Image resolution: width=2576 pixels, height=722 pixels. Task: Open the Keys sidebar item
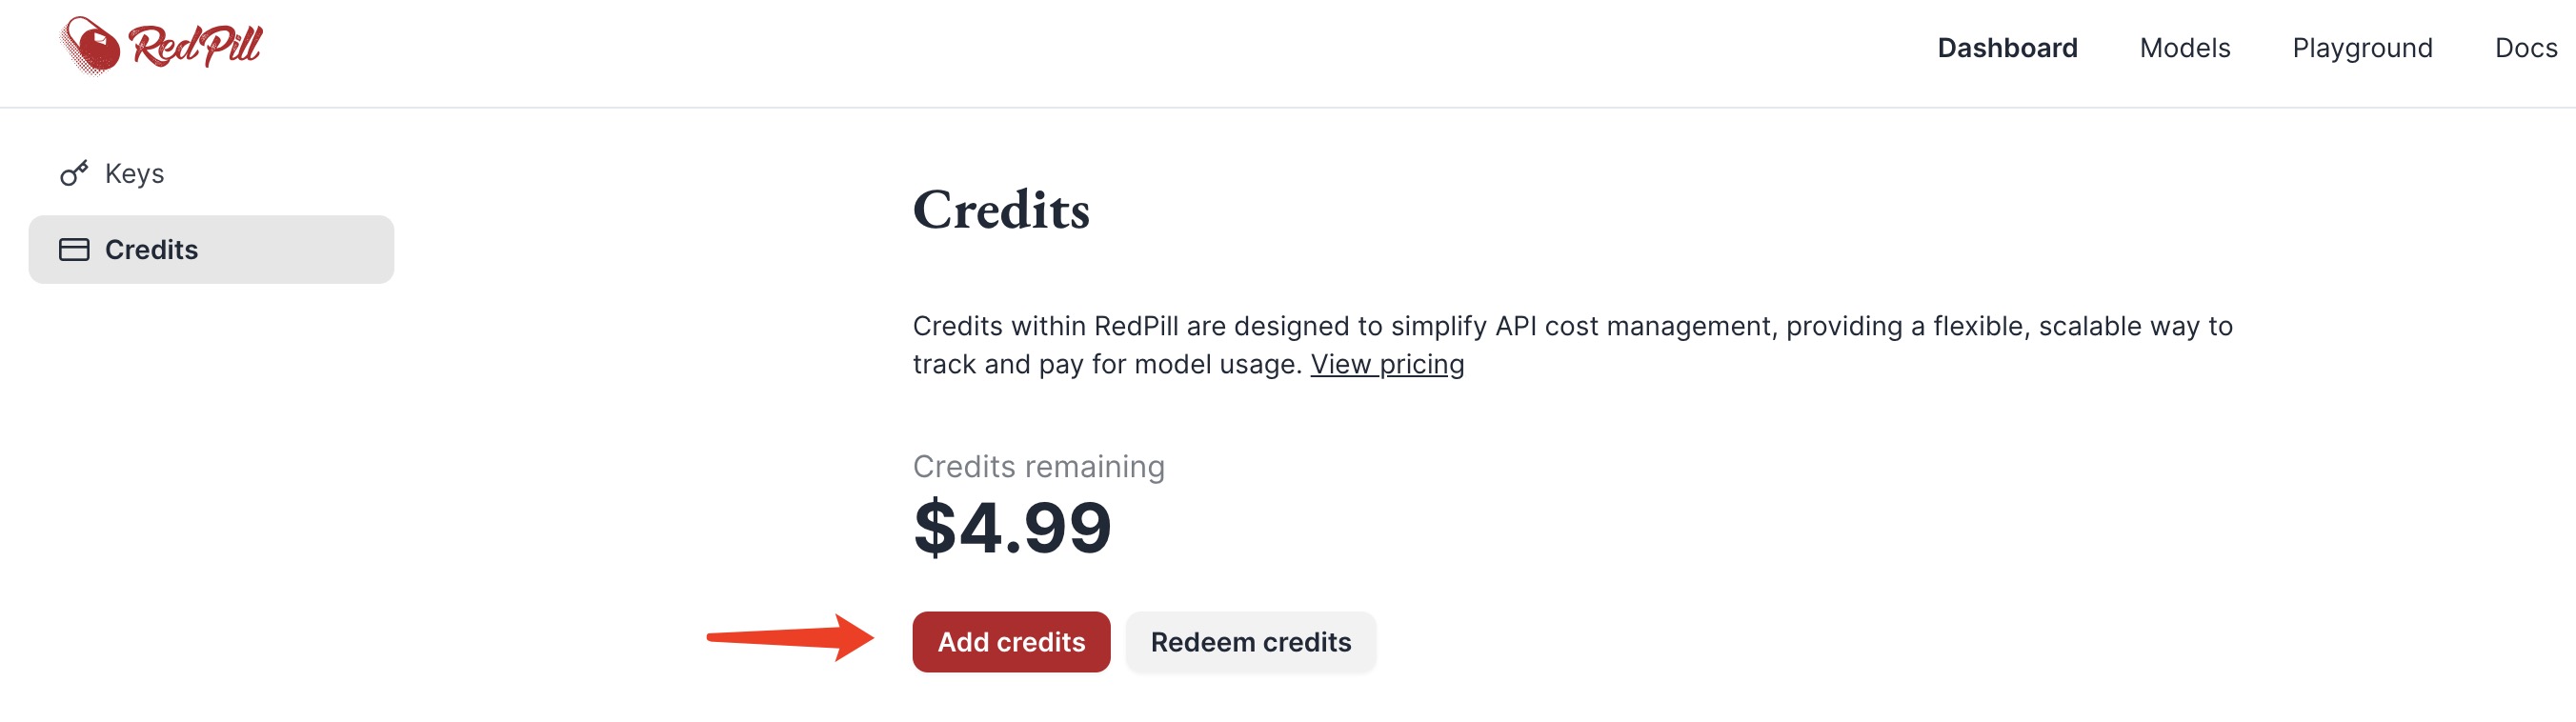[x=211, y=174]
